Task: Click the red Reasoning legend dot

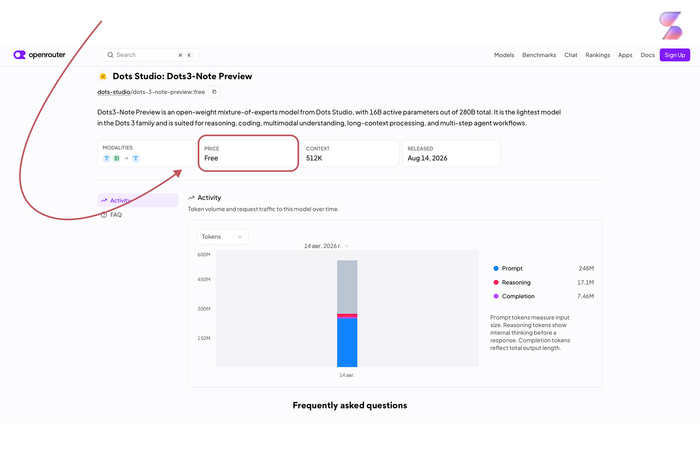Action: [496, 282]
